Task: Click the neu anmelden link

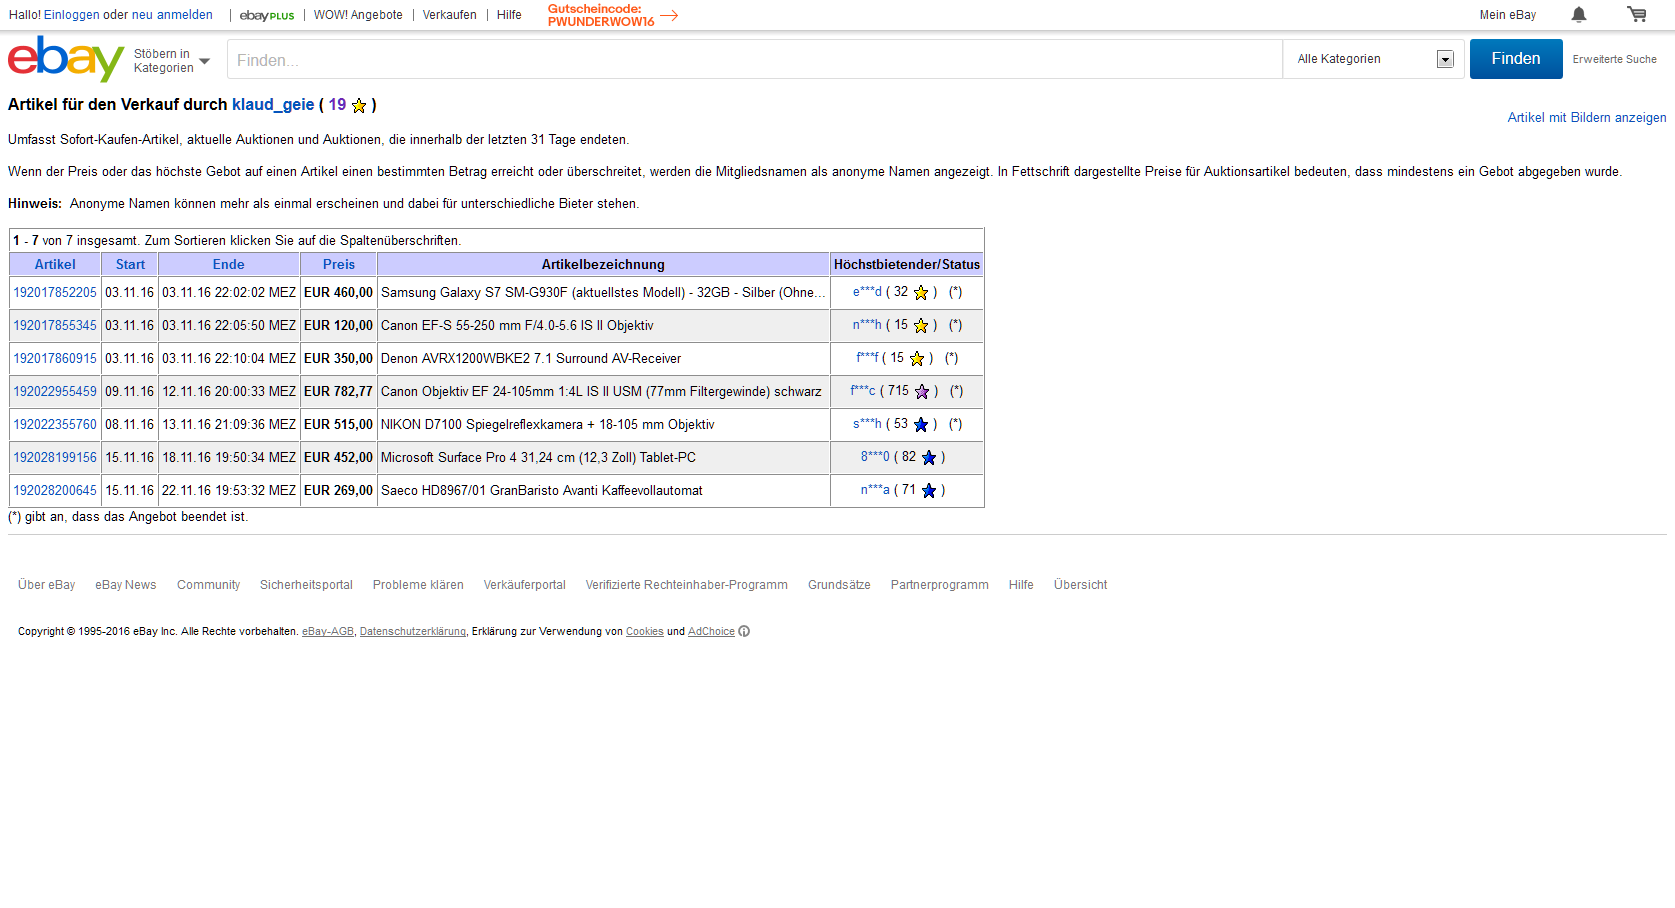Action: [x=172, y=15]
